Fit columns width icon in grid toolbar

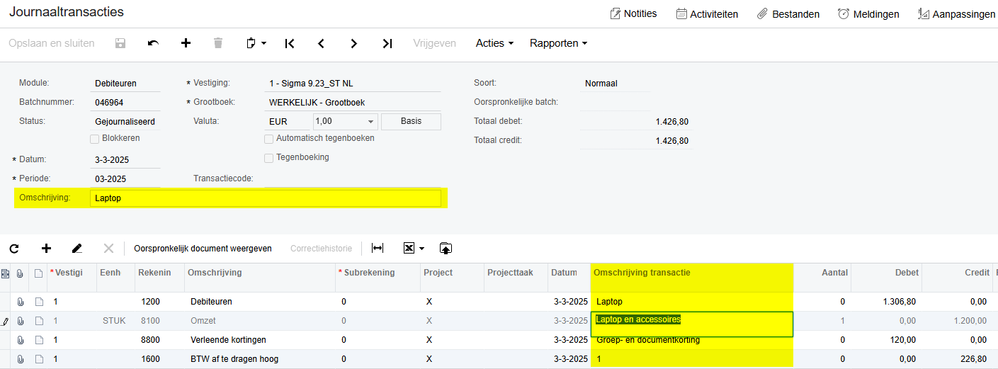point(377,248)
